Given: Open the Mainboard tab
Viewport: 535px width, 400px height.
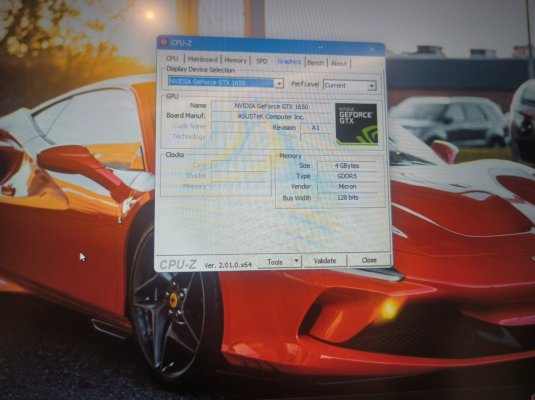Looking at the screenshot, I should coord(202,59).
